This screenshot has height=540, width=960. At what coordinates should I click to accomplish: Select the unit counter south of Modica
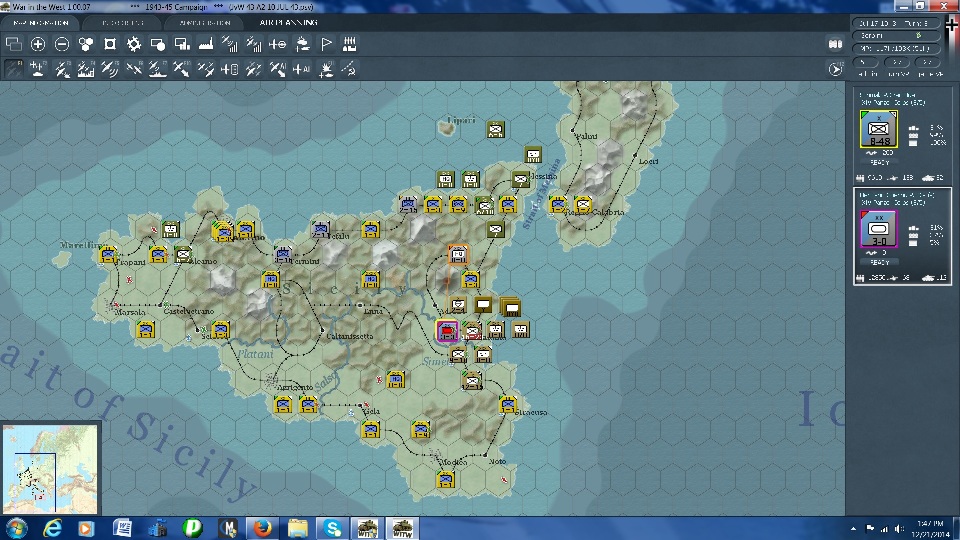pyautogui.click(x=445, y=479)
